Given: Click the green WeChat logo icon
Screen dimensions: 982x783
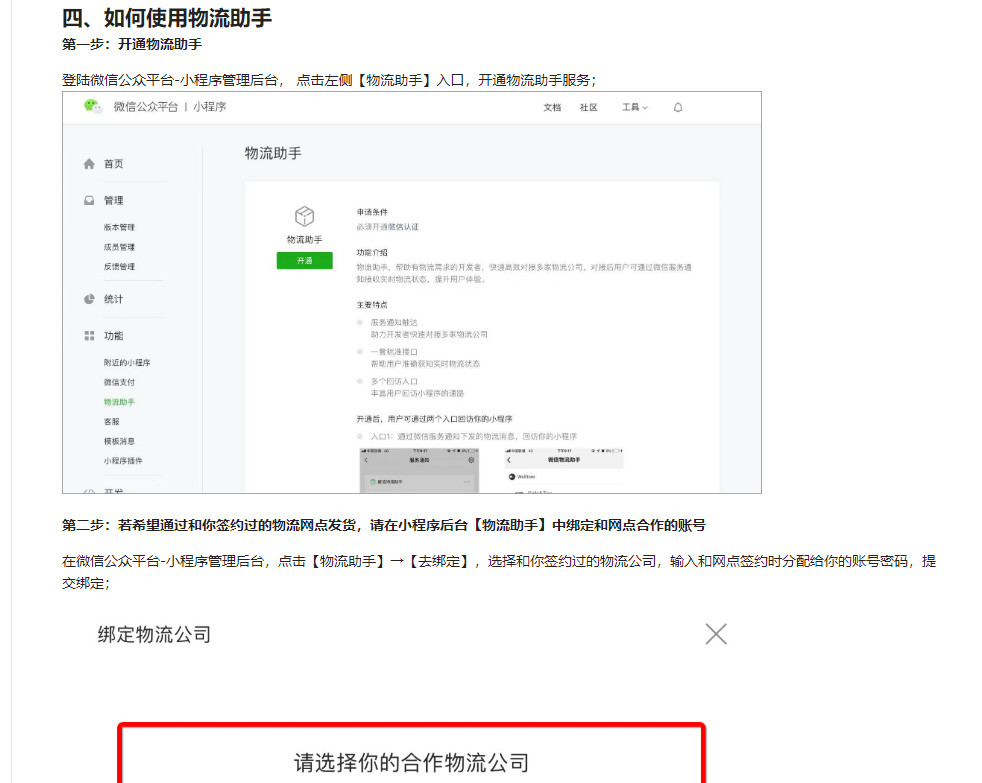Looking at the screenshot, I should (93, 106).
